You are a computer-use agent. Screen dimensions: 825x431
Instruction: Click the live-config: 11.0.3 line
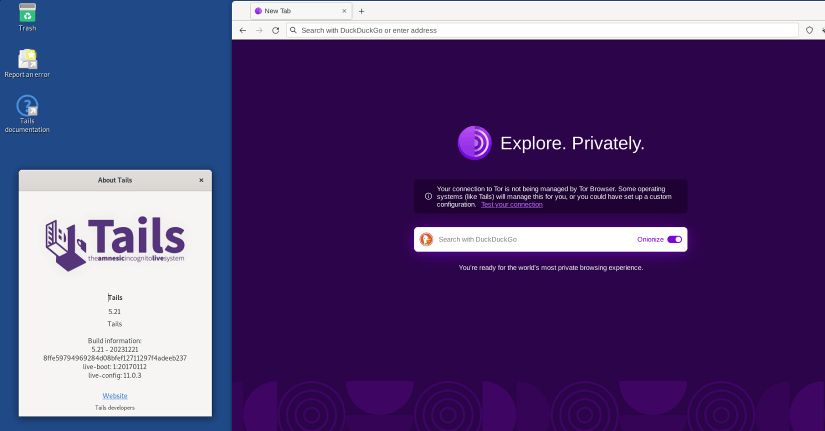click(115, 376)
